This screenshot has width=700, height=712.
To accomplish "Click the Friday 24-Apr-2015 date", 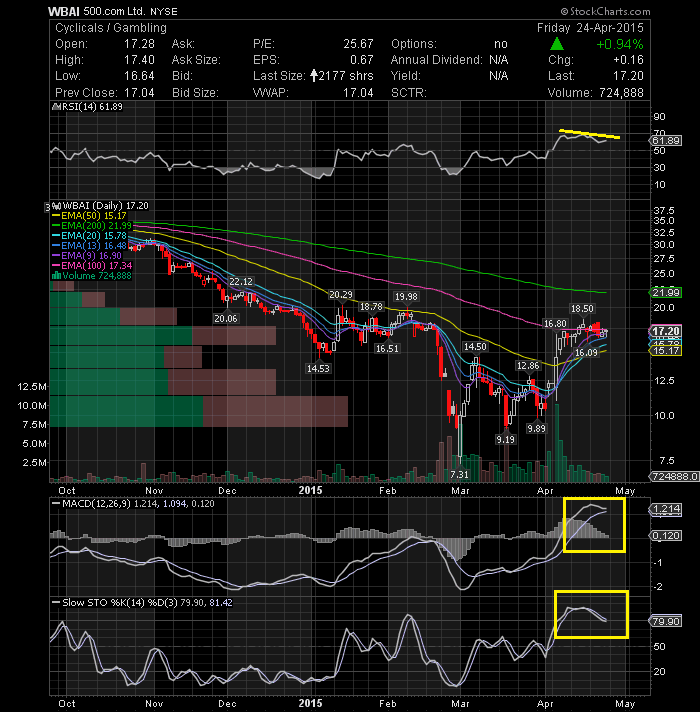I will tap(590, 28).
